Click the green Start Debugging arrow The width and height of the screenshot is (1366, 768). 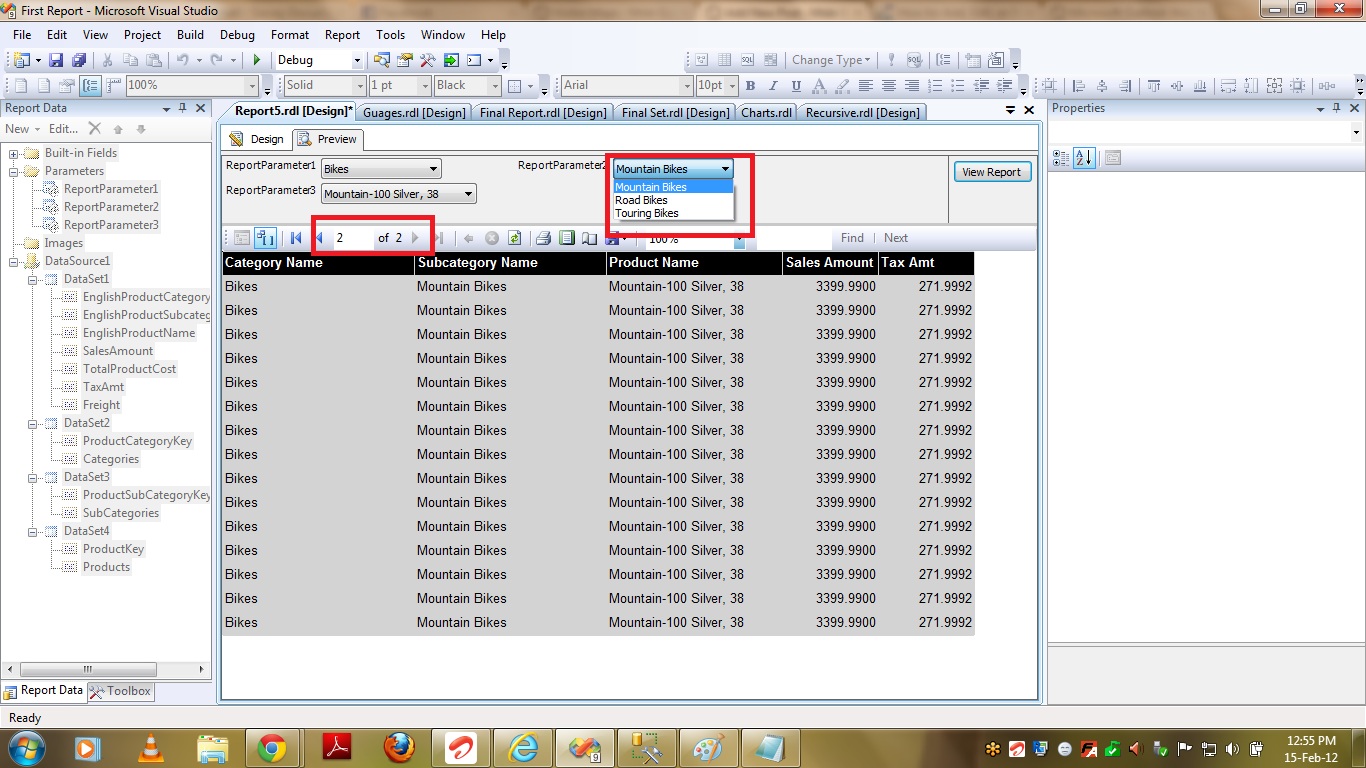click(257, 61)
